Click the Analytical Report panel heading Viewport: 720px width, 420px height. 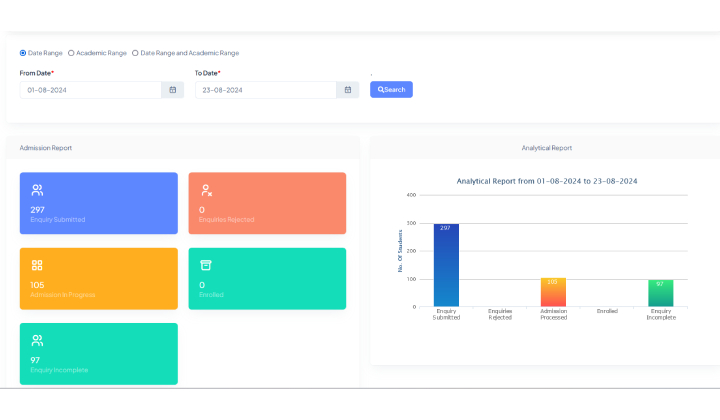(546, 148)
